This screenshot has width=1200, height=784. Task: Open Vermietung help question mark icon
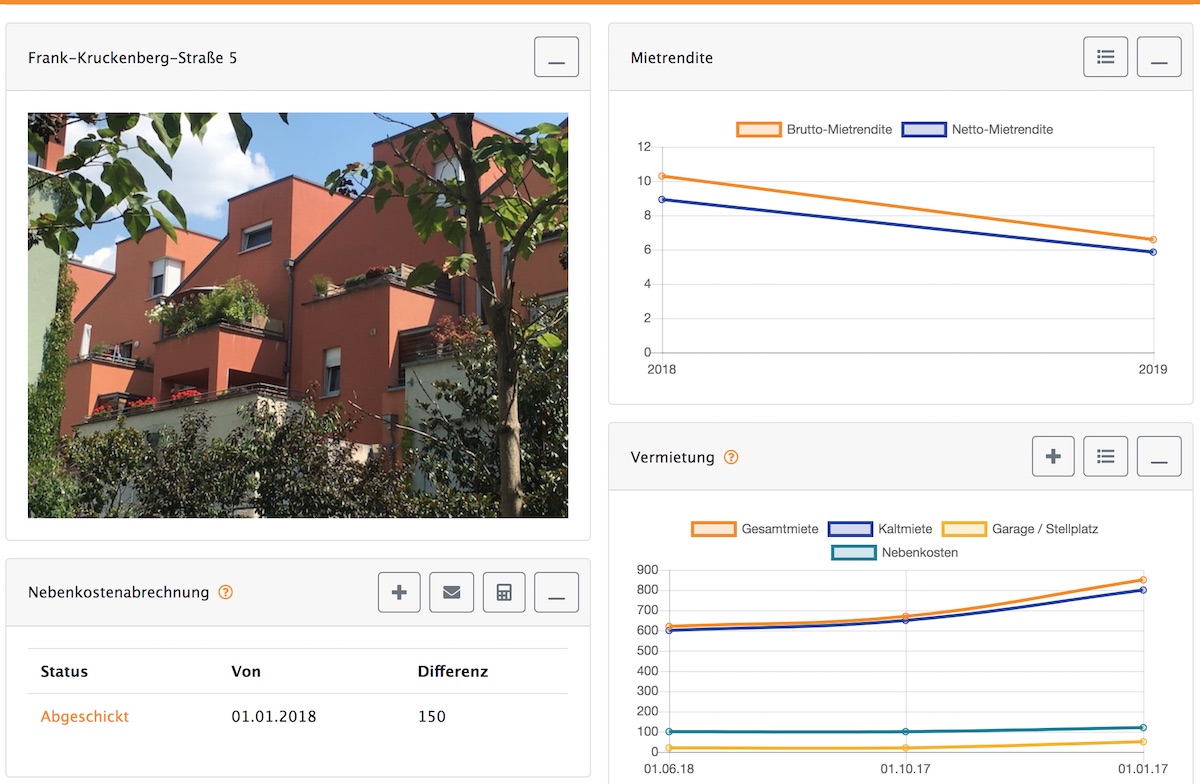(731, 457)
